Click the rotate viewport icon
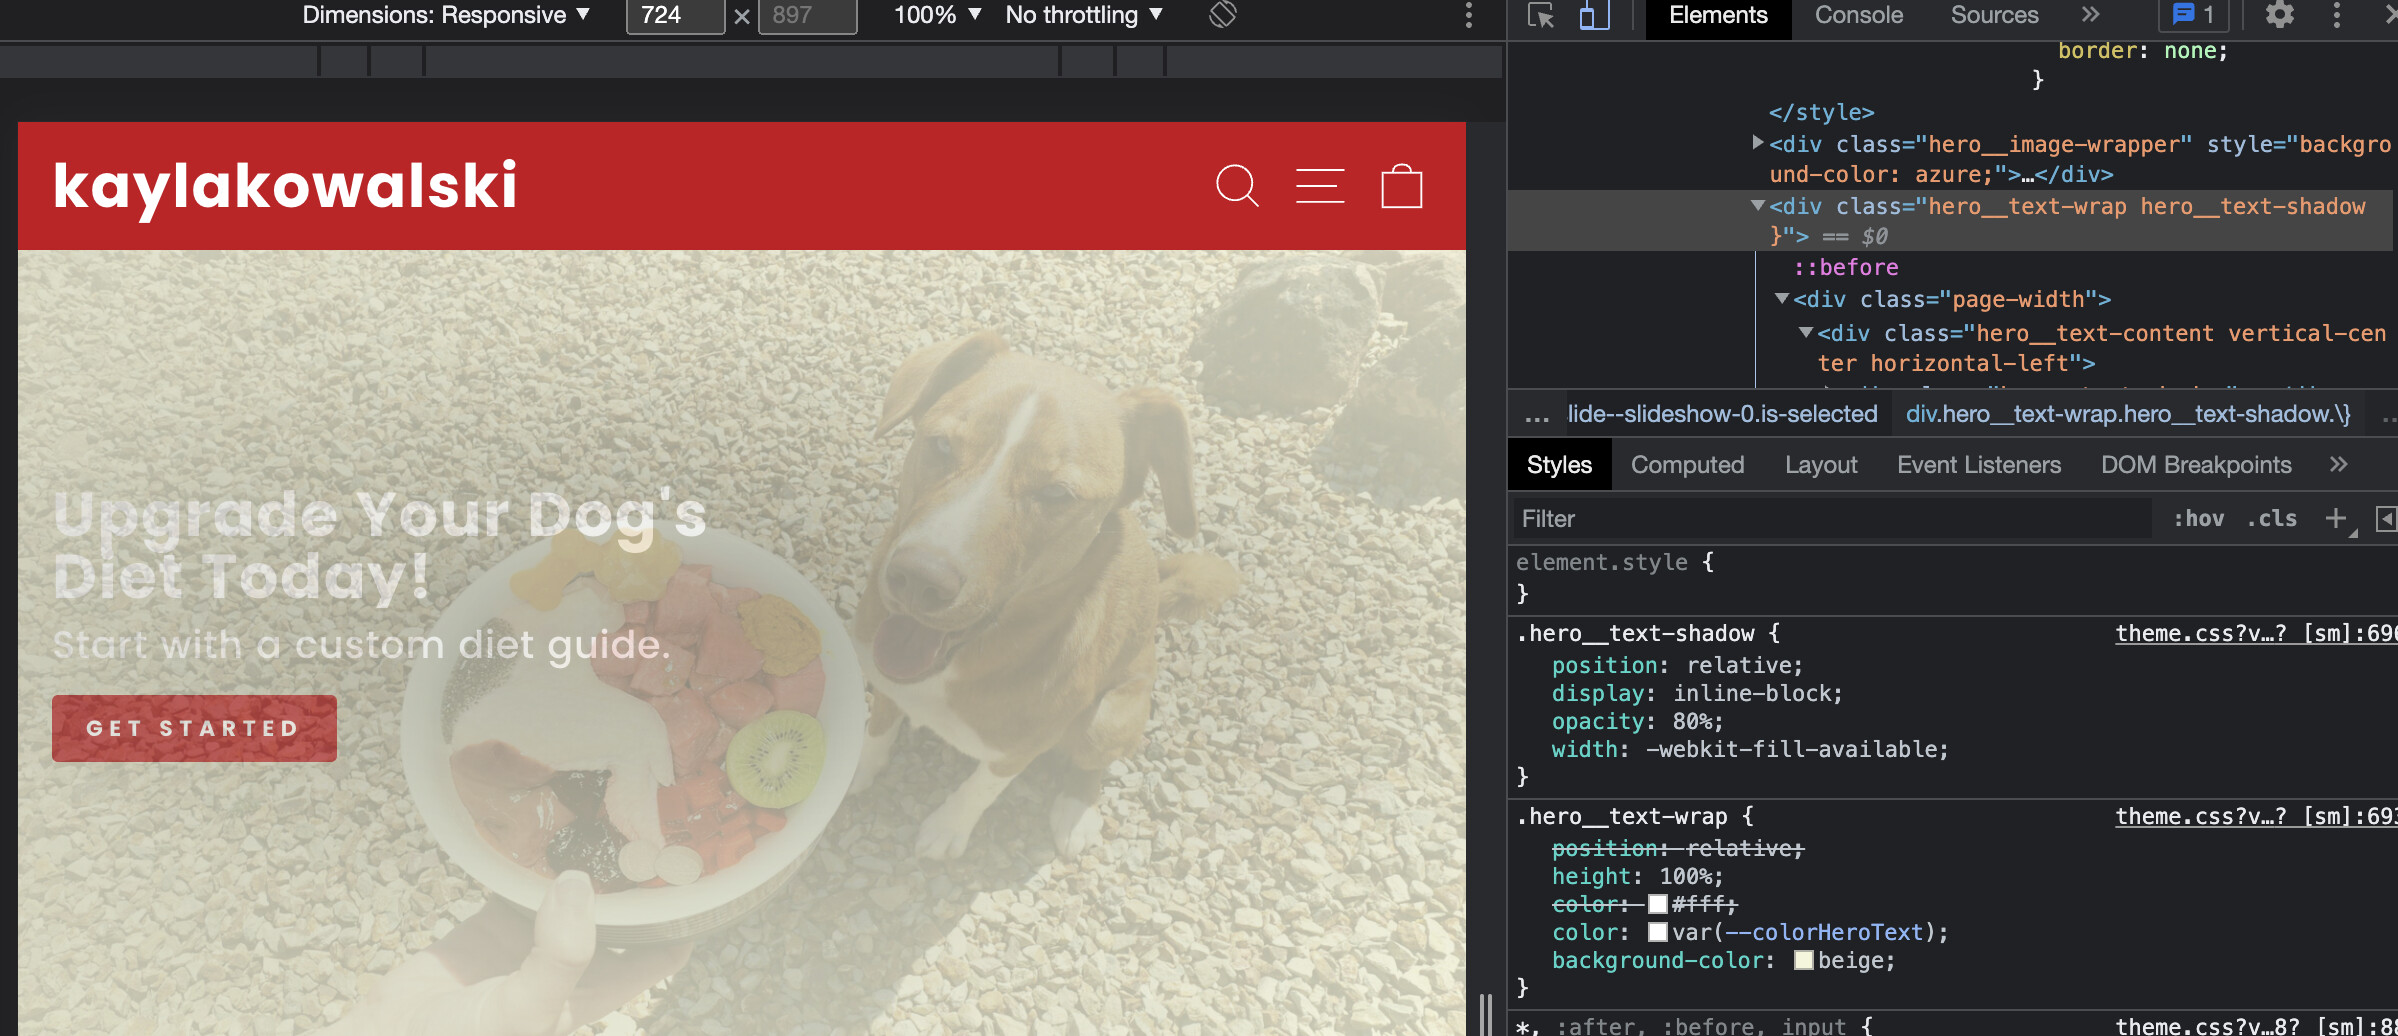Screen dimensions: 2398x1036 click(x=1222, y=15)
